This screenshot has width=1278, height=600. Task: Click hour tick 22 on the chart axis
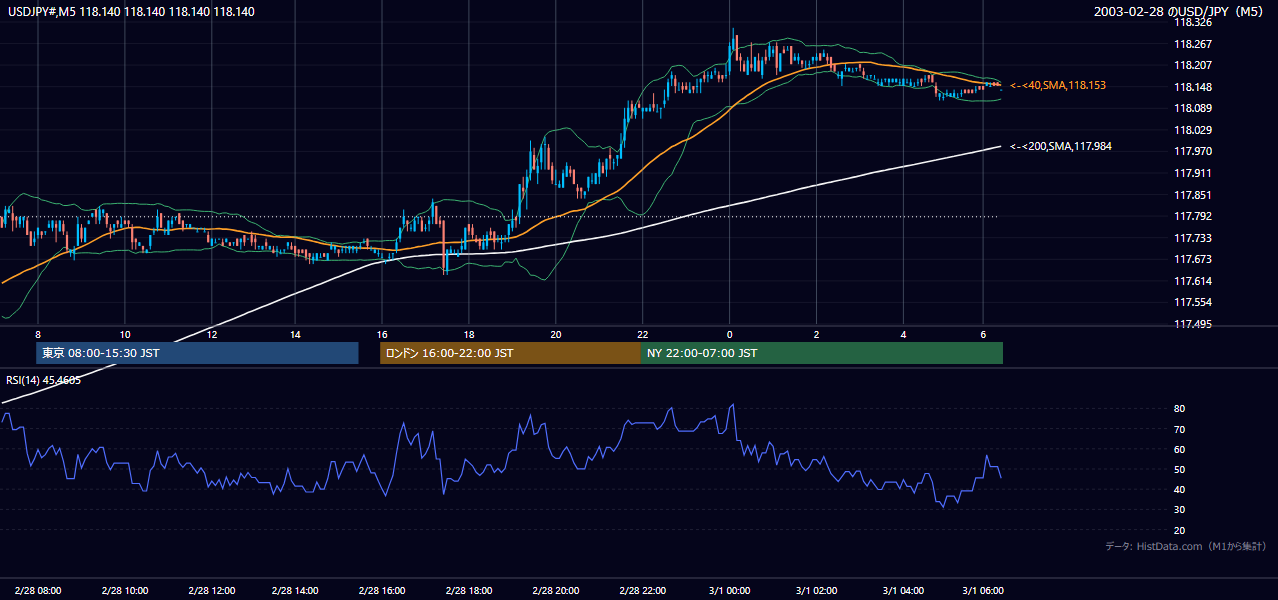643,334
